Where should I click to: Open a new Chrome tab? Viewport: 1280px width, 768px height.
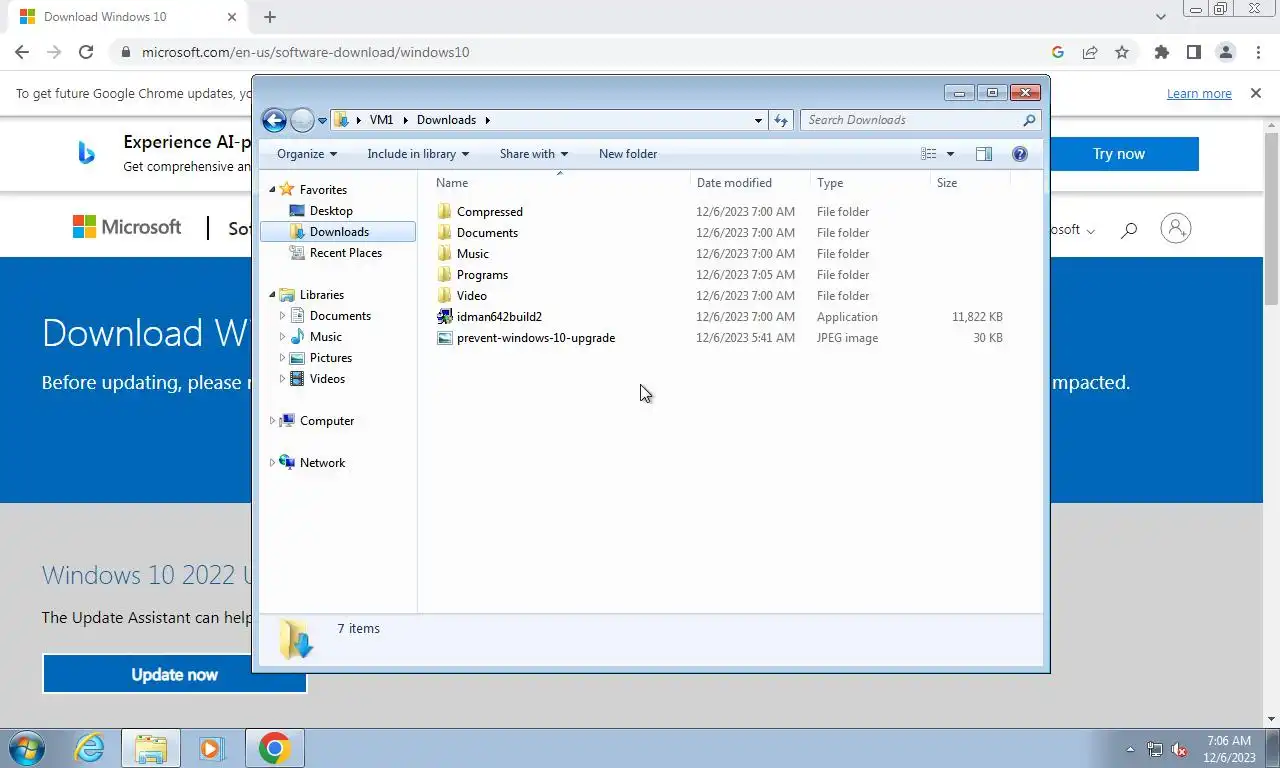270,17
